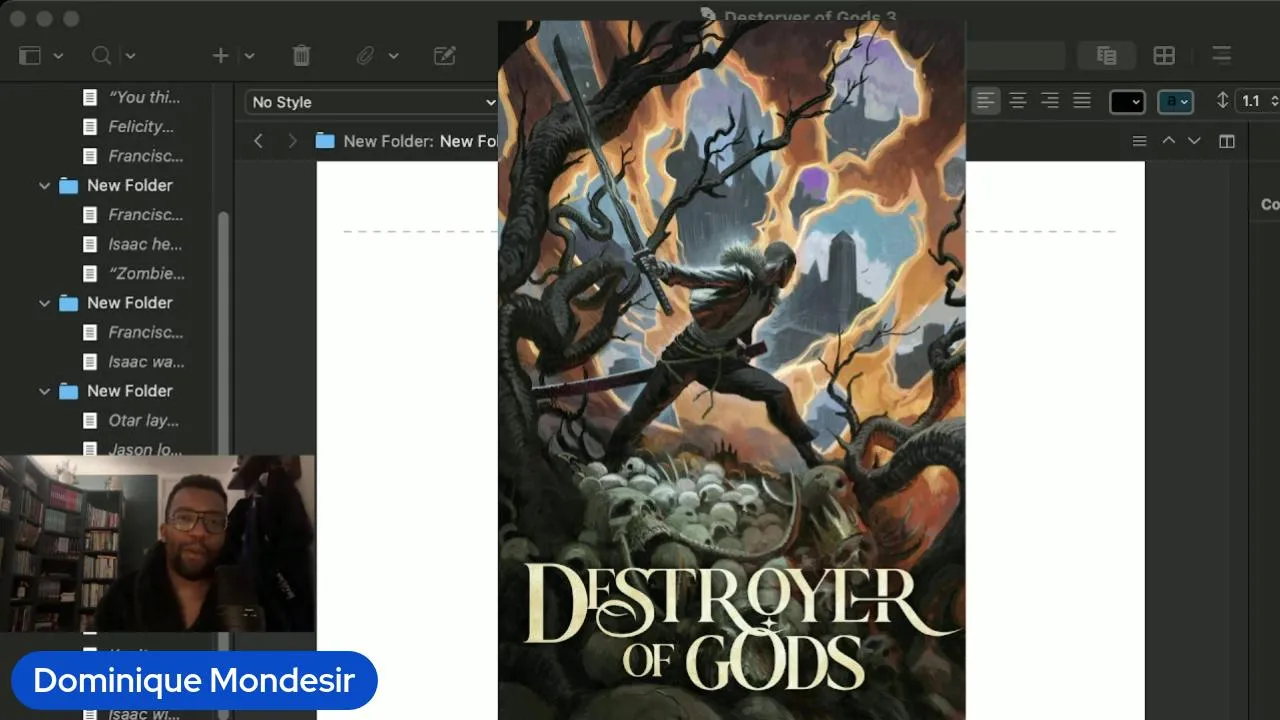Select the Francisc... document above Isaac he...
Image resolution: width=1280 pixels, height=720 pixels.
145,214
